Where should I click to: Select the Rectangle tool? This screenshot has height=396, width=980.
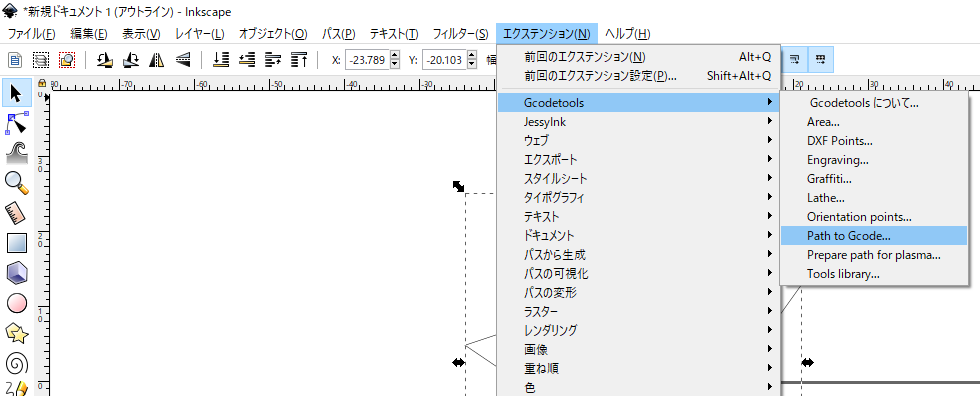16,243
